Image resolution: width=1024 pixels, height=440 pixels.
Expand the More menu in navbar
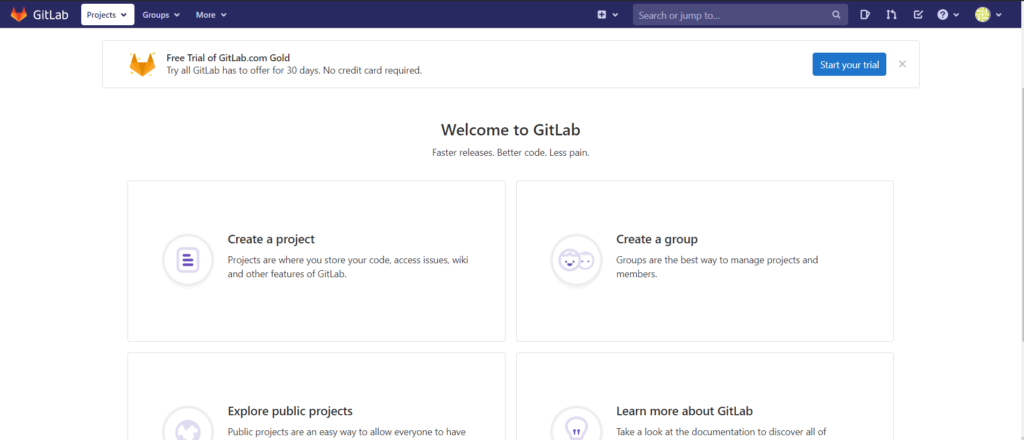click(x=211, y=14)
